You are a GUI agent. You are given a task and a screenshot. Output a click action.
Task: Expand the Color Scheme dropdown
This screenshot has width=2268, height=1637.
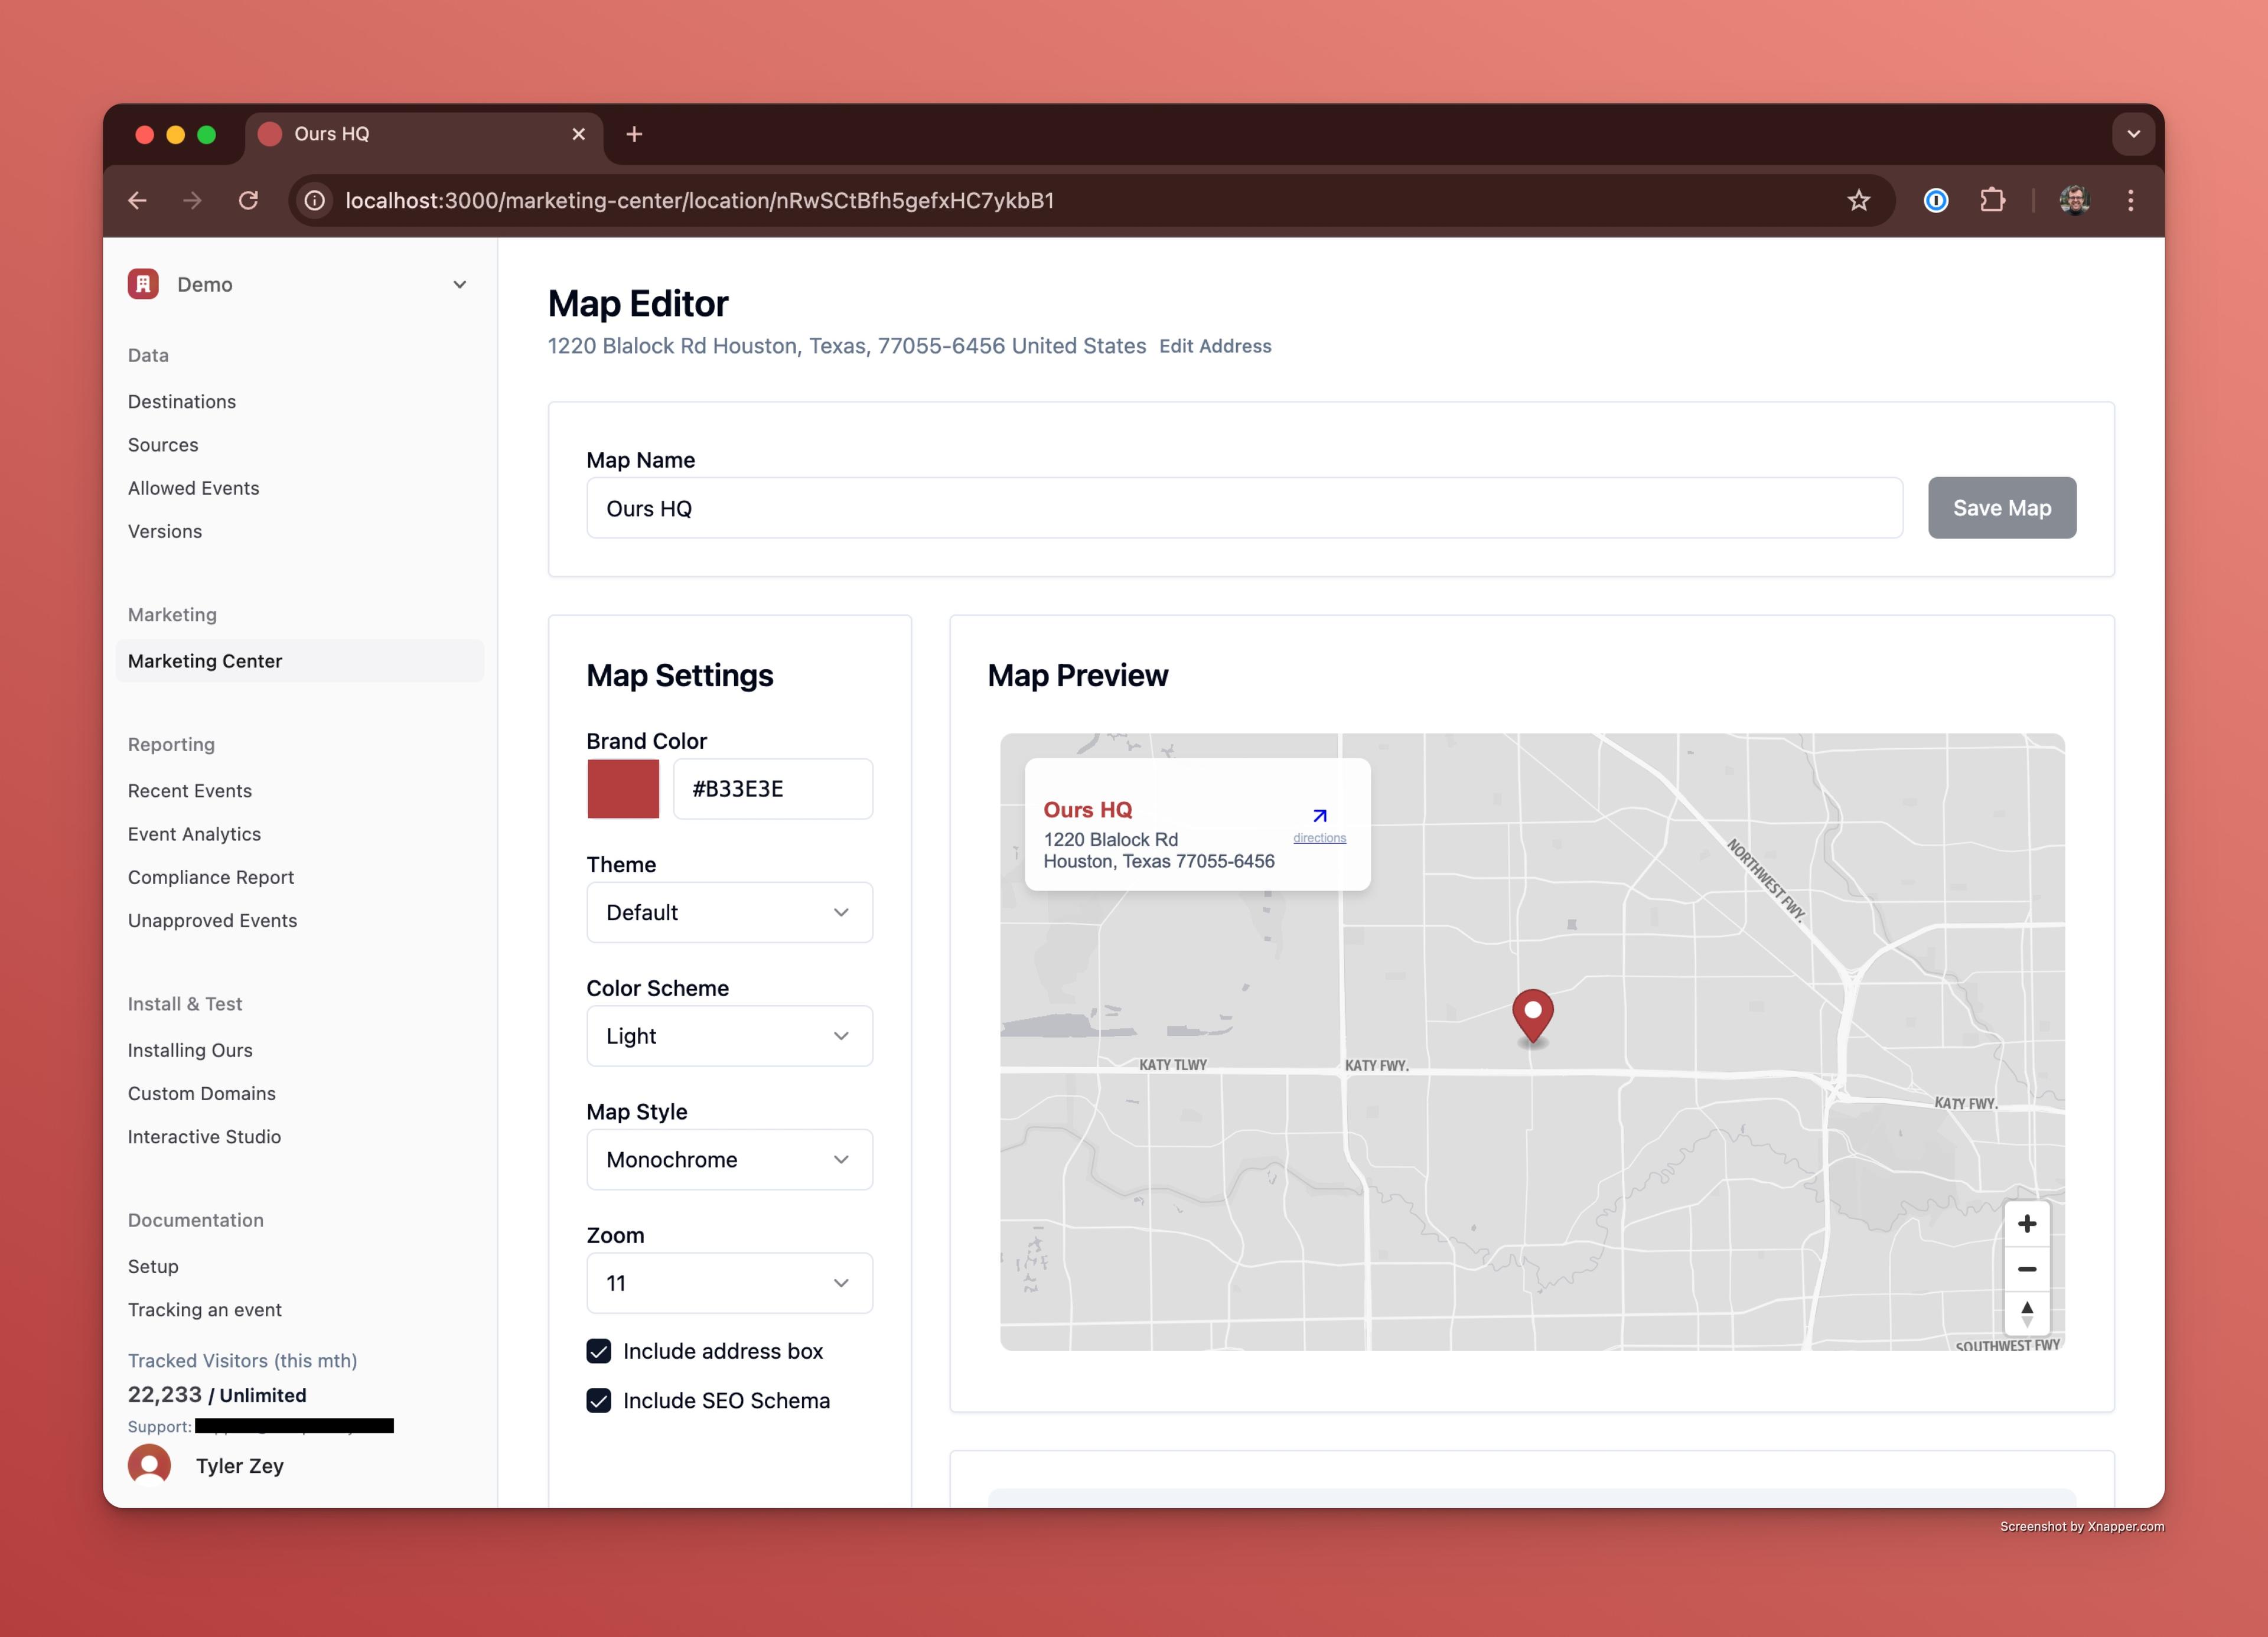729,1036
